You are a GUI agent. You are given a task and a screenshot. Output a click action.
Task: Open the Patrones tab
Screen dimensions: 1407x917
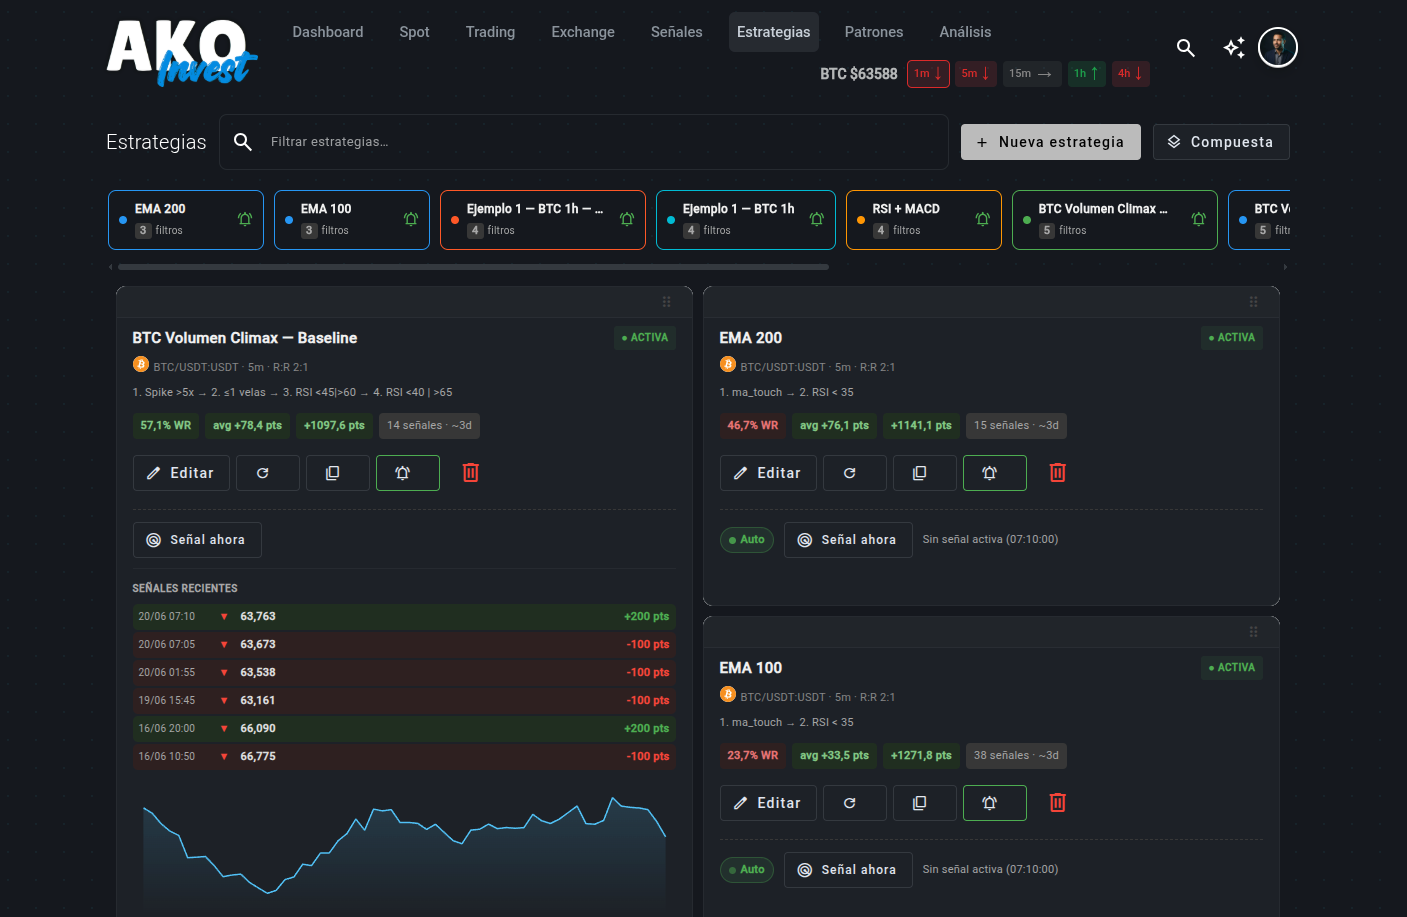874,32
